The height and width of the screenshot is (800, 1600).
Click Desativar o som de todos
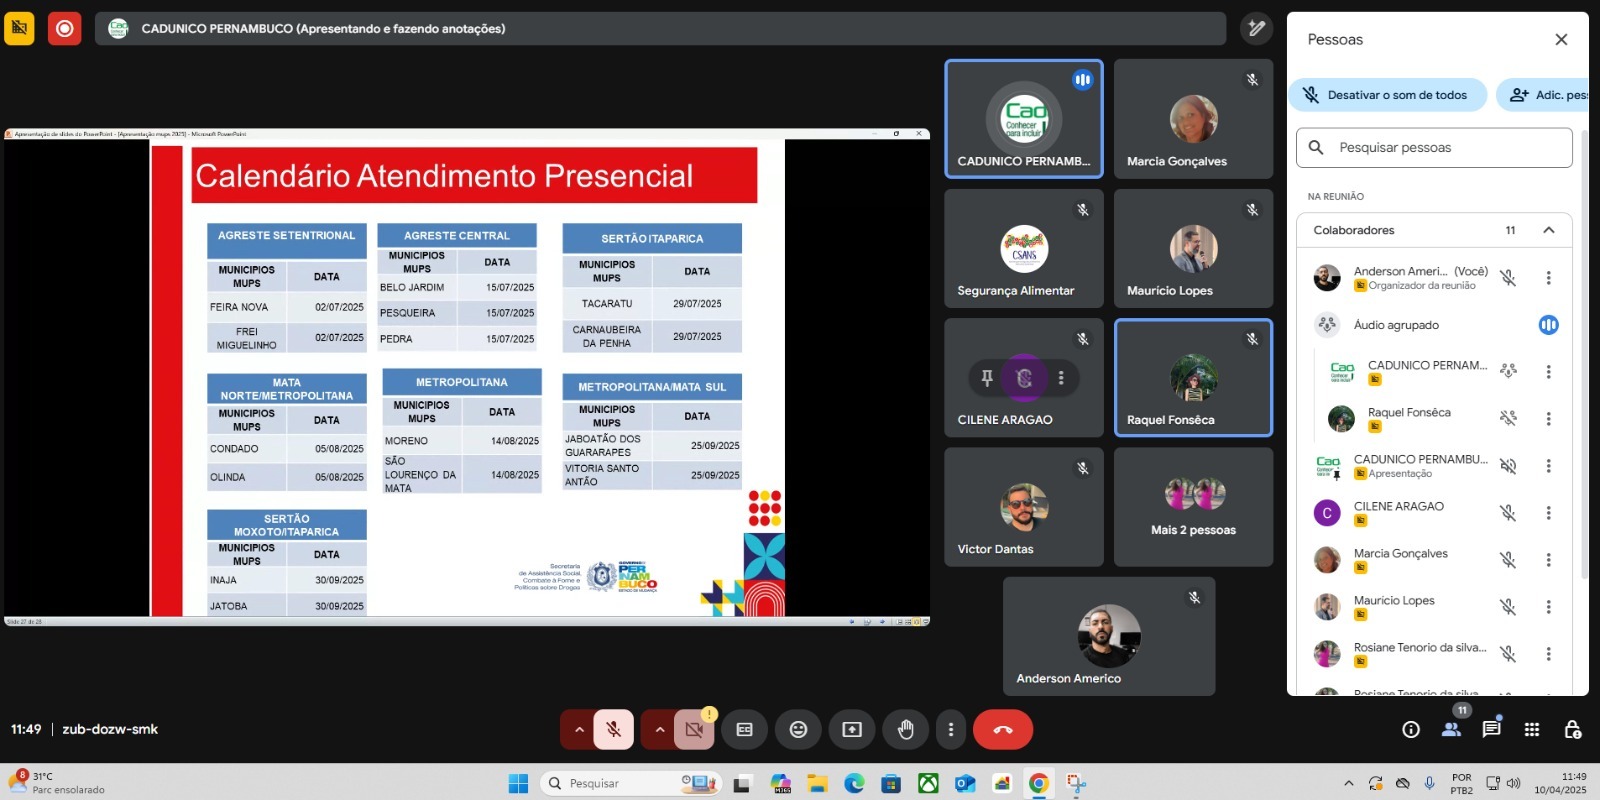point(1387,95)
